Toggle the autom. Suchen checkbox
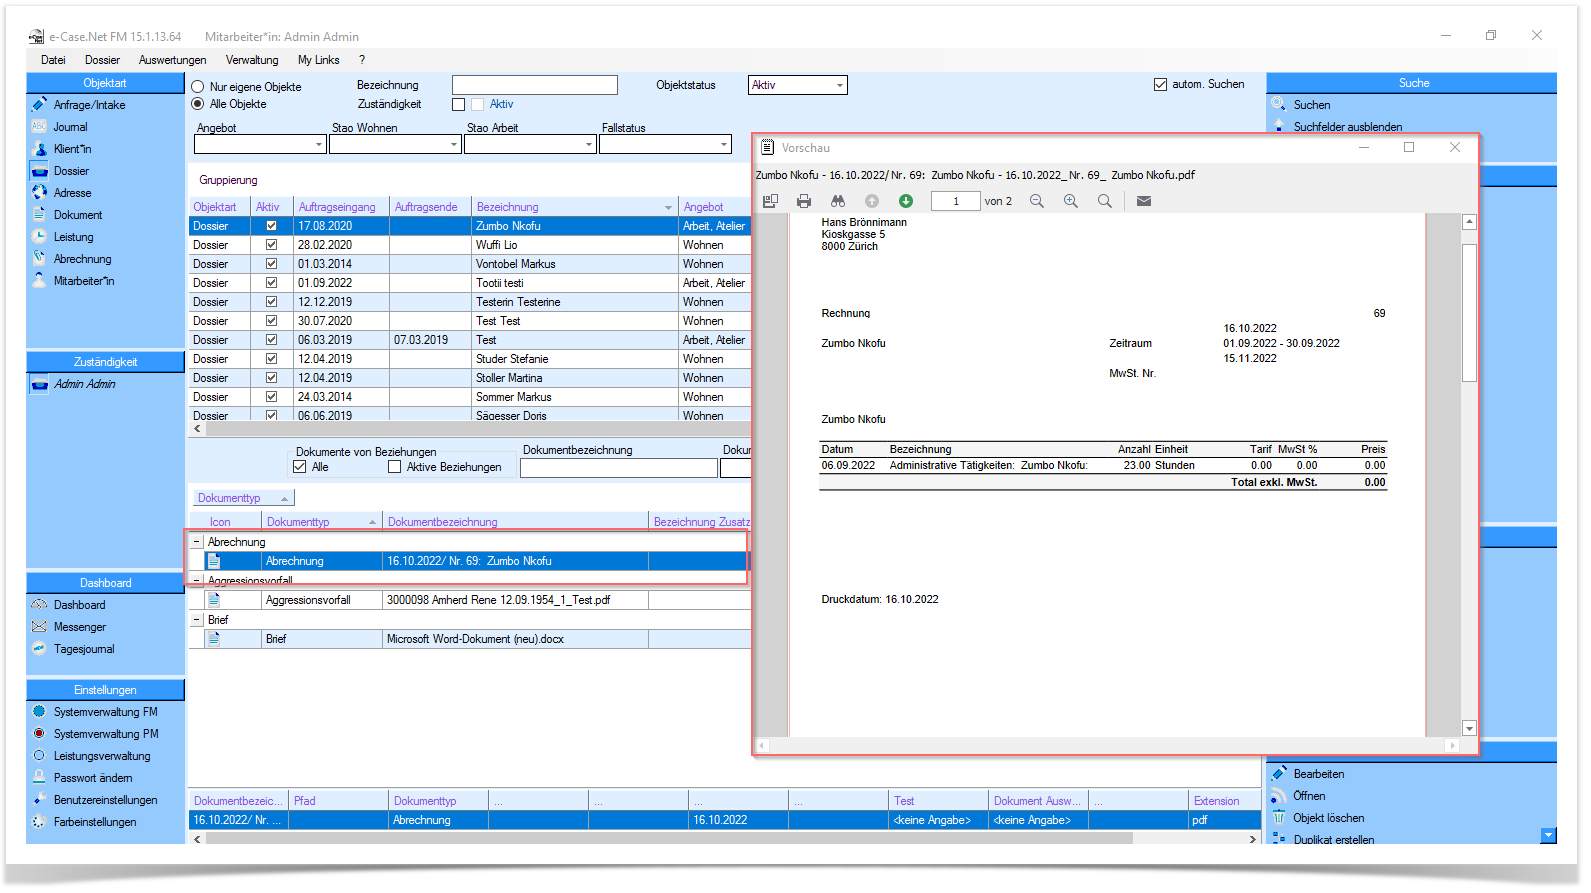This screenshot has height=893, width=1591. pos(1160,85)
